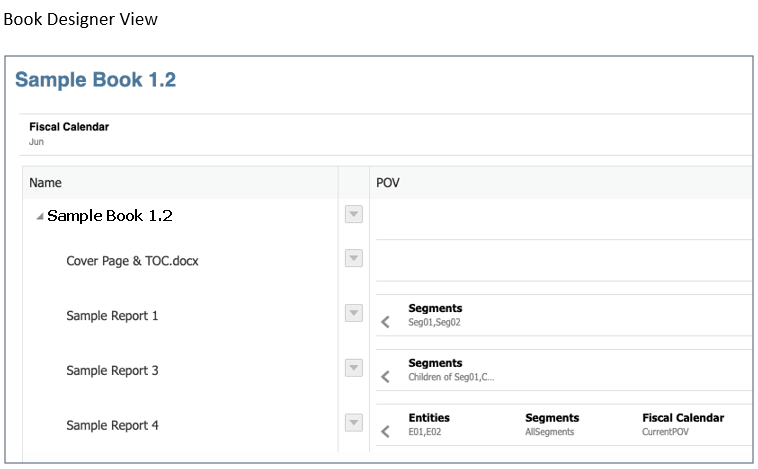Select Cover Page & TOC.docx item

[x=125, y=261]
